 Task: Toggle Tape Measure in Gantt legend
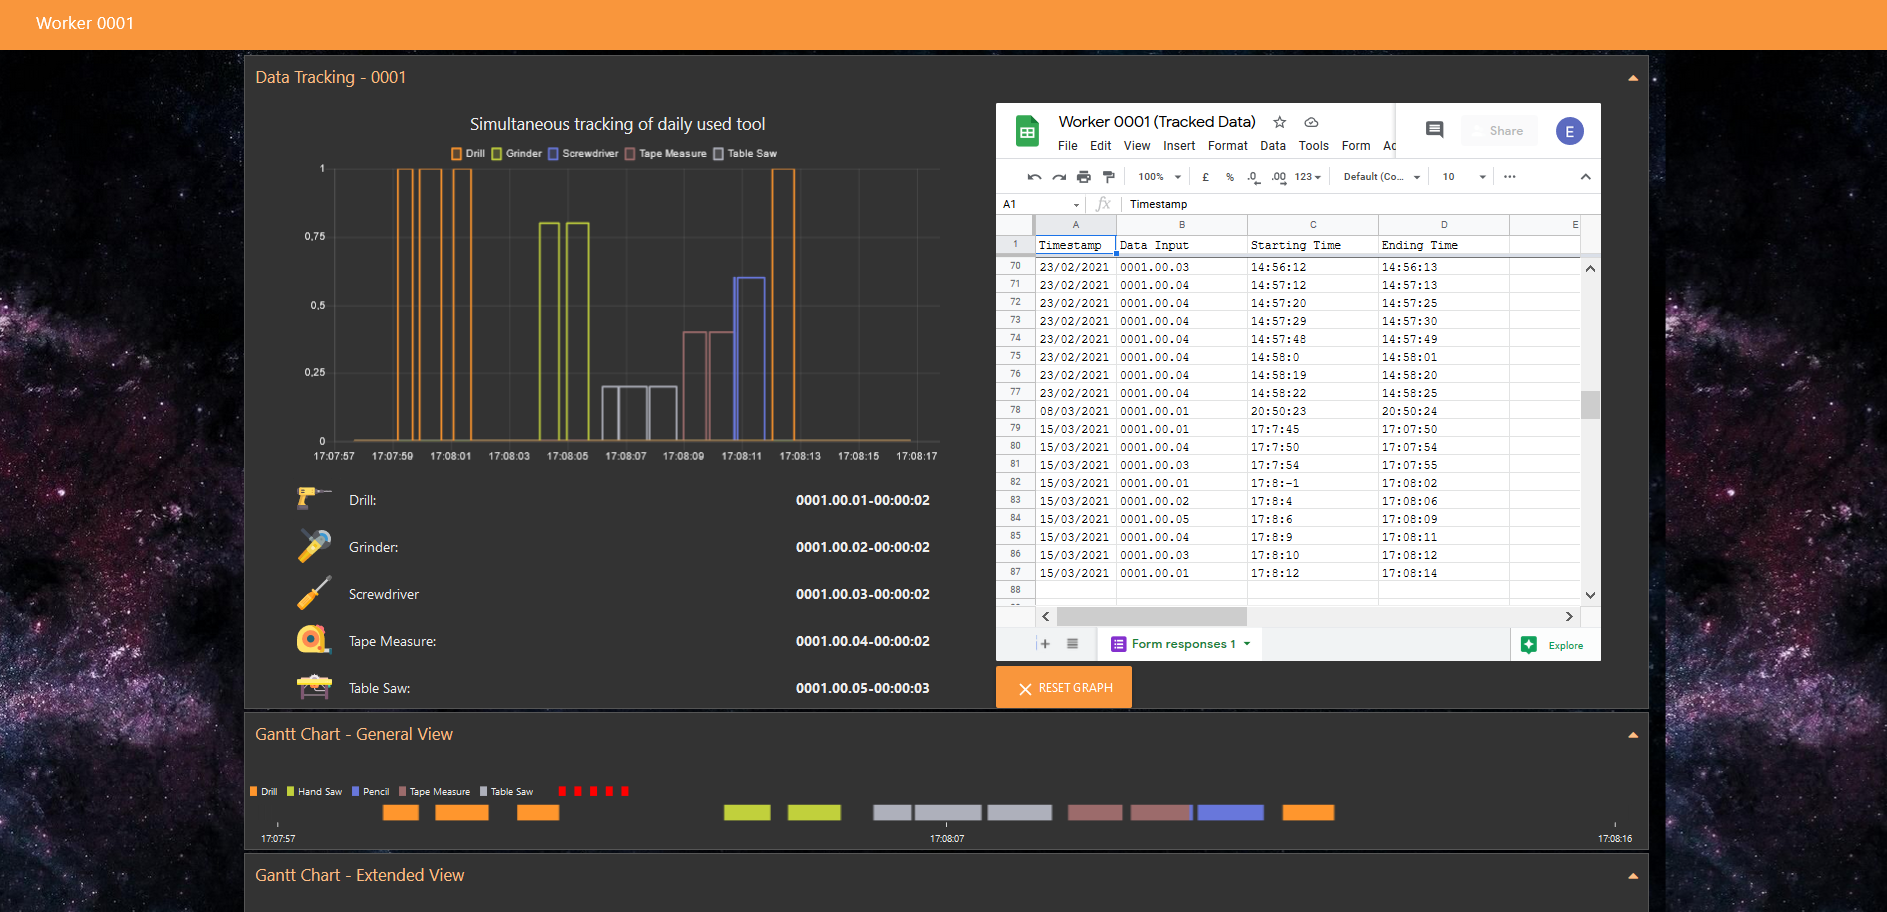pyautogui.click(x=434, y=791)
